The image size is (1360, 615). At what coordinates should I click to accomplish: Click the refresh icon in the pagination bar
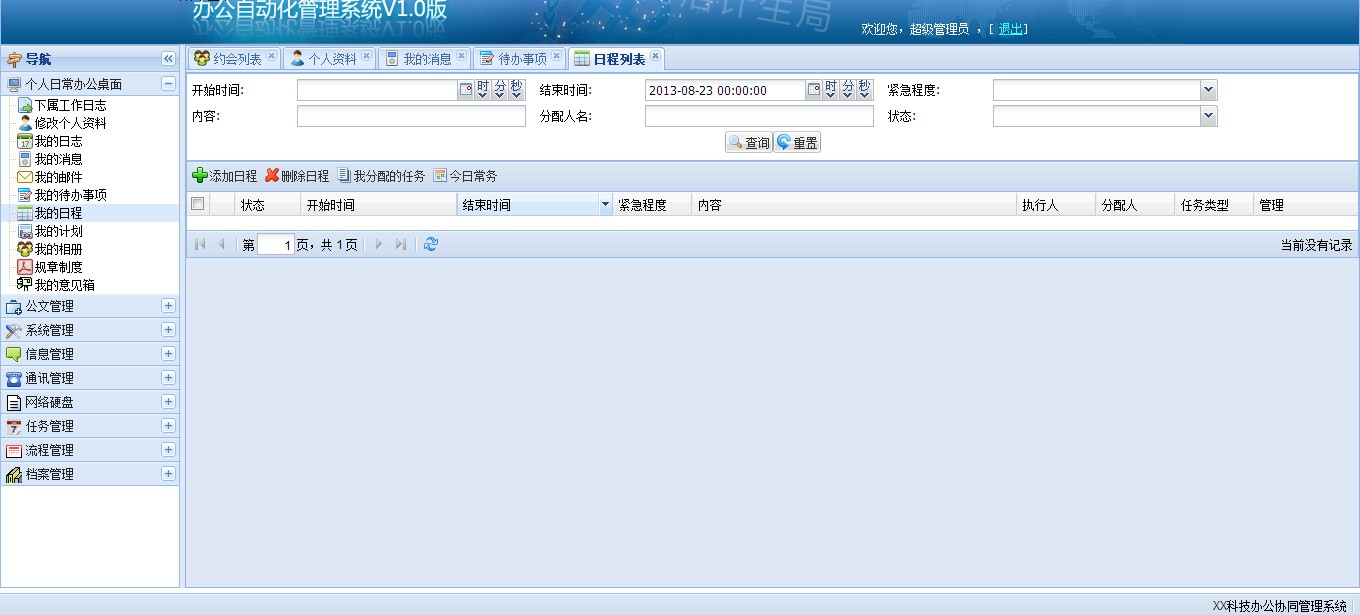[430, 243]
